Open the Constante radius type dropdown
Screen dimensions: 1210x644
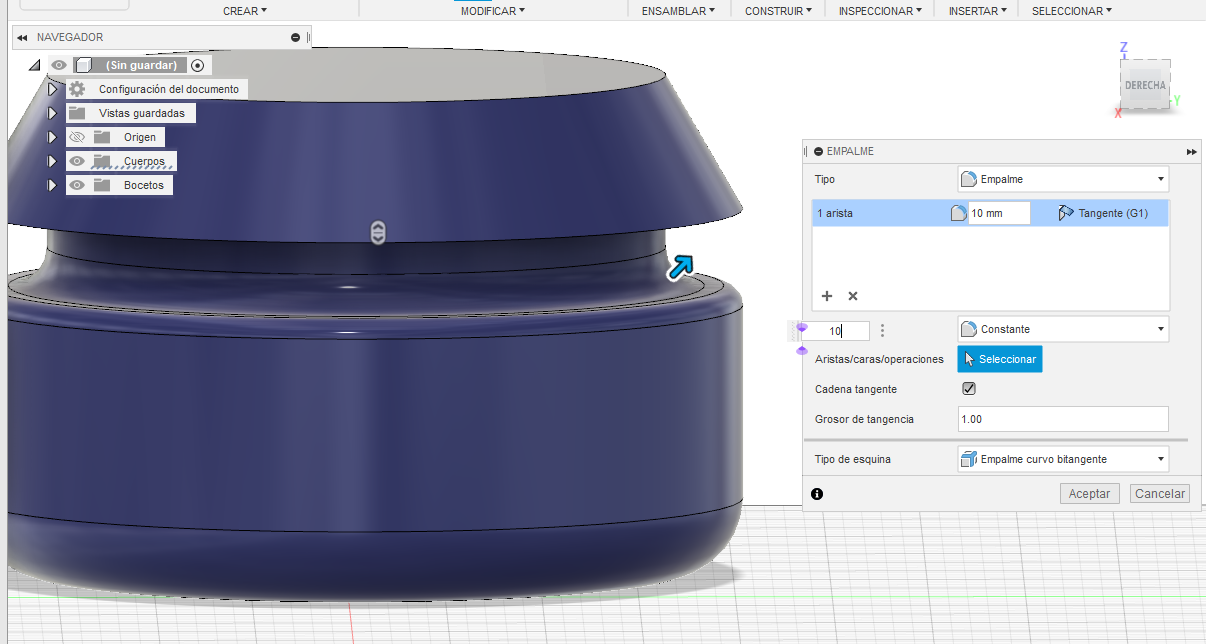click(x=1063, y=329)
